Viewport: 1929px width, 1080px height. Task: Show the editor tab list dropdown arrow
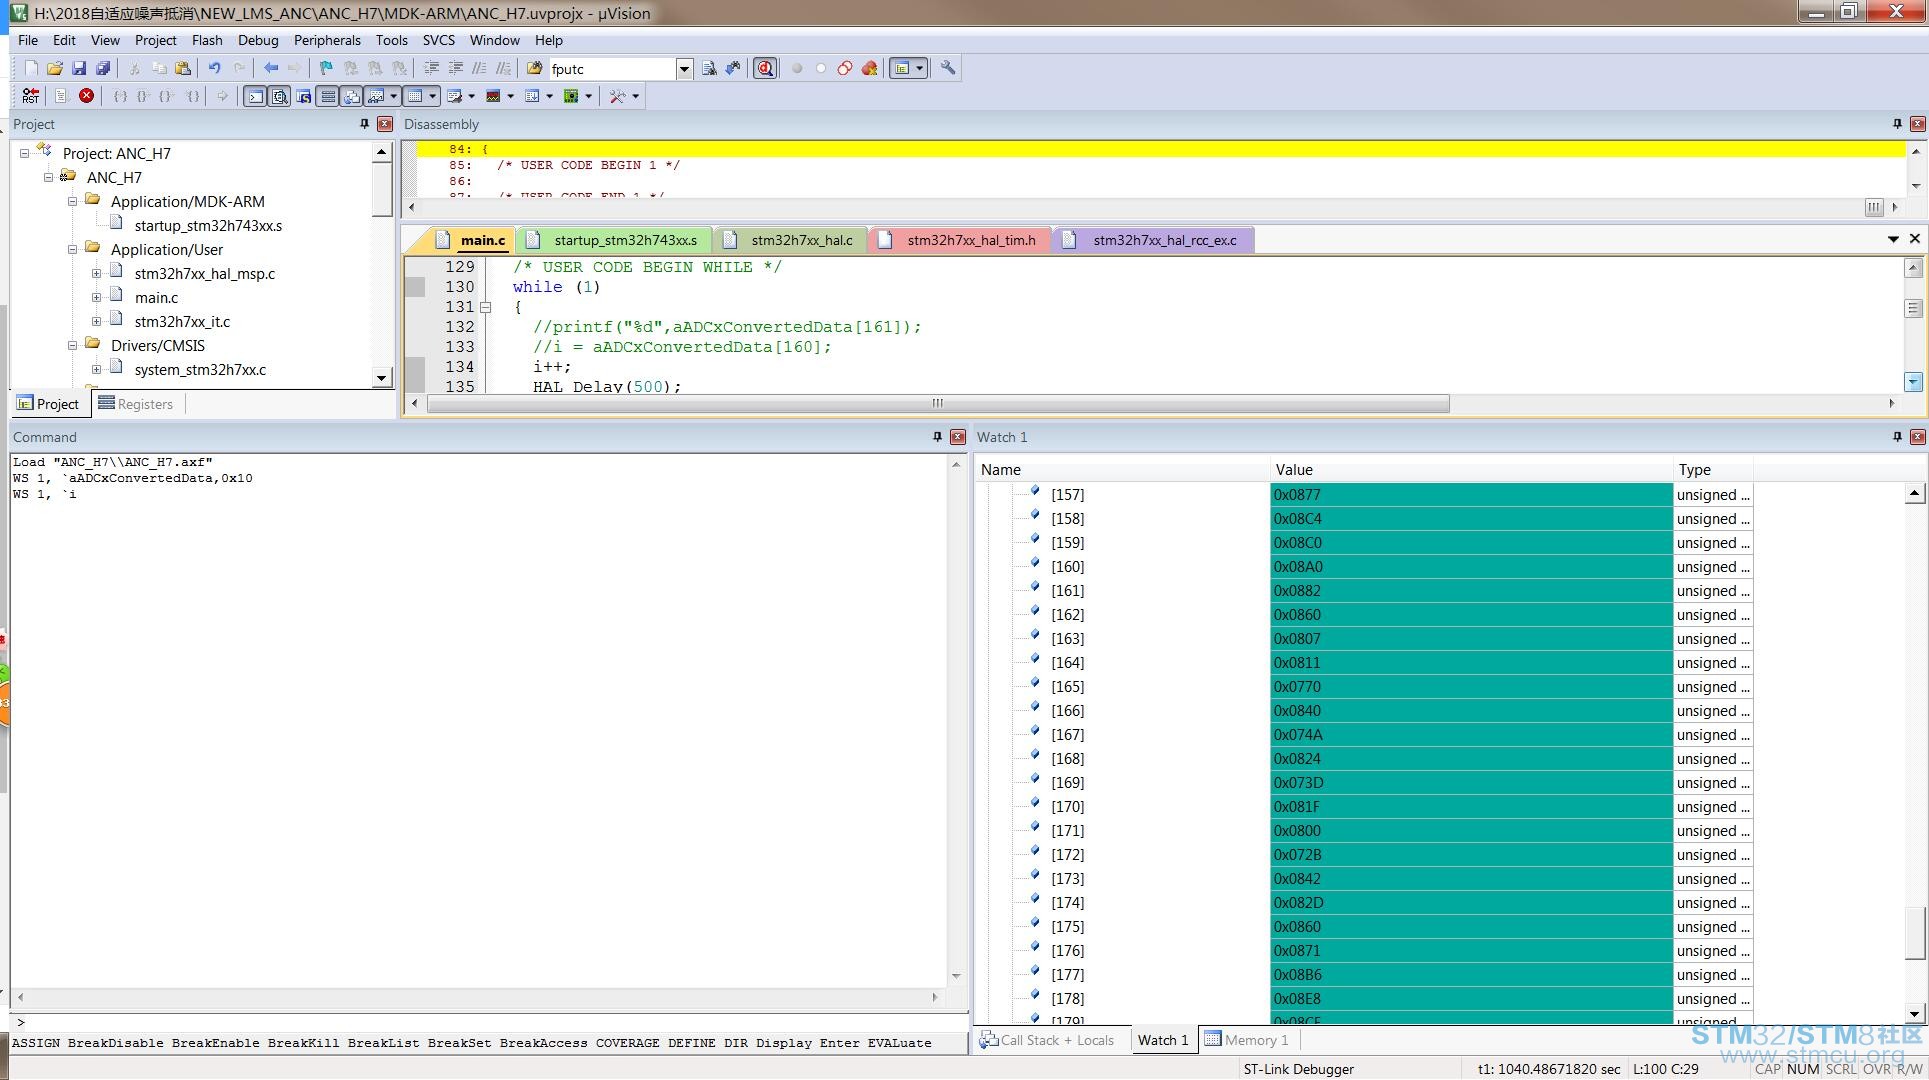pyautogui.click(x=1893, y=239)
